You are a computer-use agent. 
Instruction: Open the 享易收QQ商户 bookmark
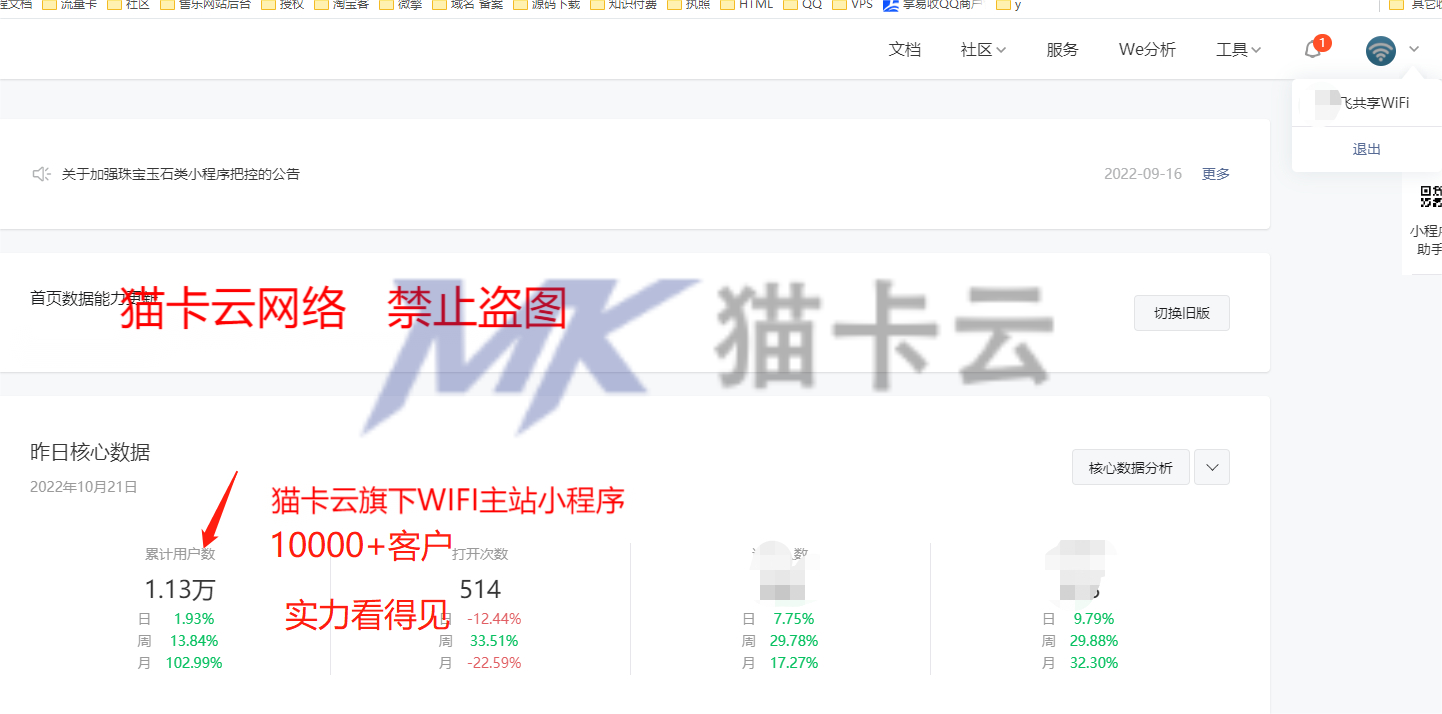(x=933, y=5)
